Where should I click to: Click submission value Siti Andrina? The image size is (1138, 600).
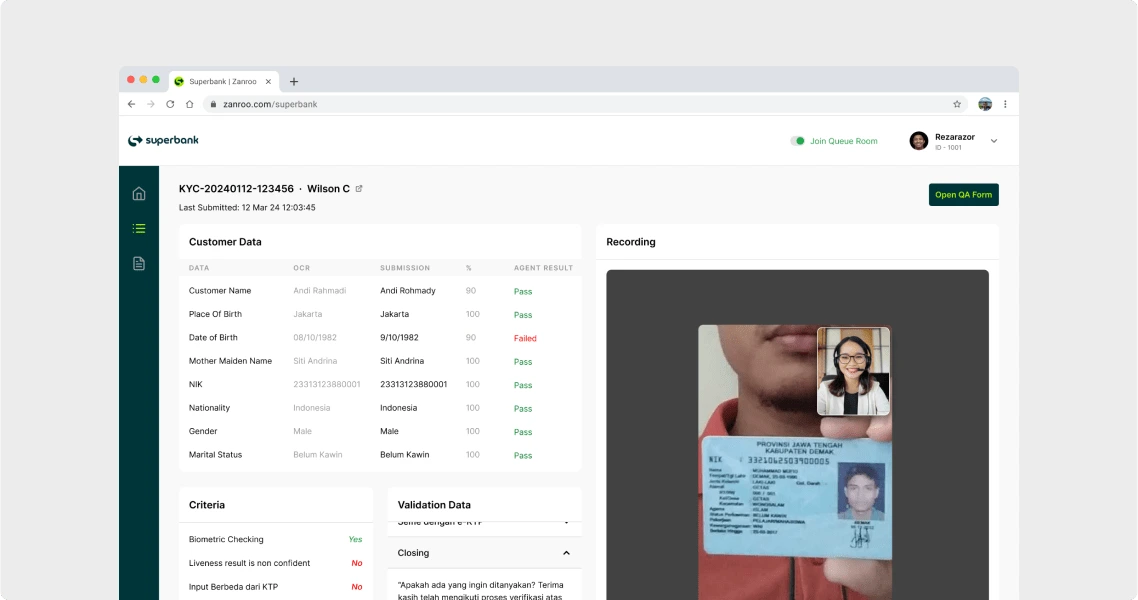click(x=402, y=361)
